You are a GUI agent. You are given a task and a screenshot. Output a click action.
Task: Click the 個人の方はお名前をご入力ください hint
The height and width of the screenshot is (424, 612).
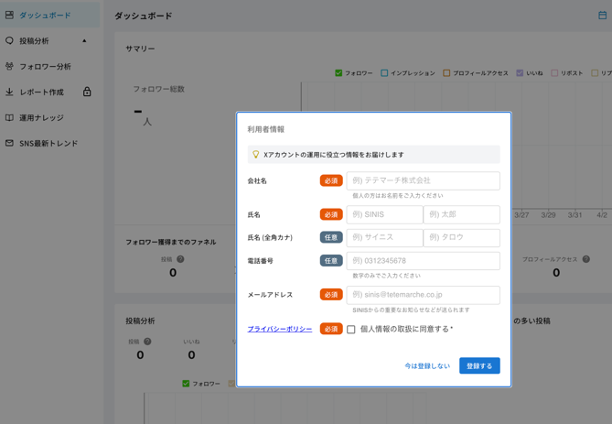(x=398, y=196)
